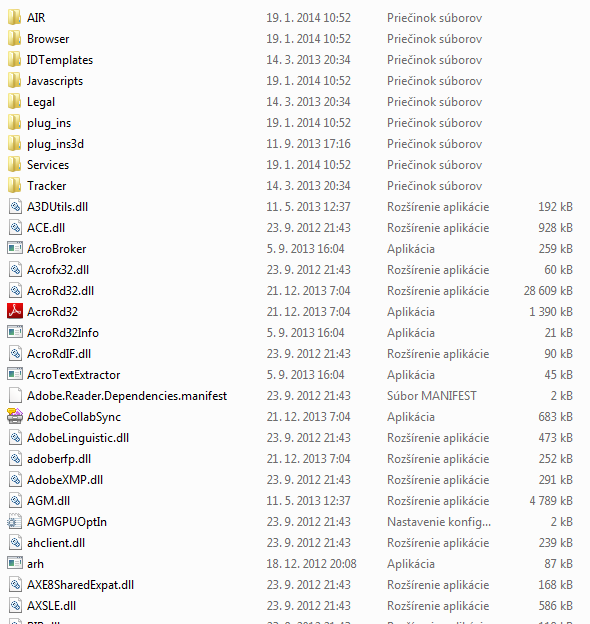Viewport: 590px width, 624px height.
Task: Select the IDTemplates folder name
Action: pos(60,60)
